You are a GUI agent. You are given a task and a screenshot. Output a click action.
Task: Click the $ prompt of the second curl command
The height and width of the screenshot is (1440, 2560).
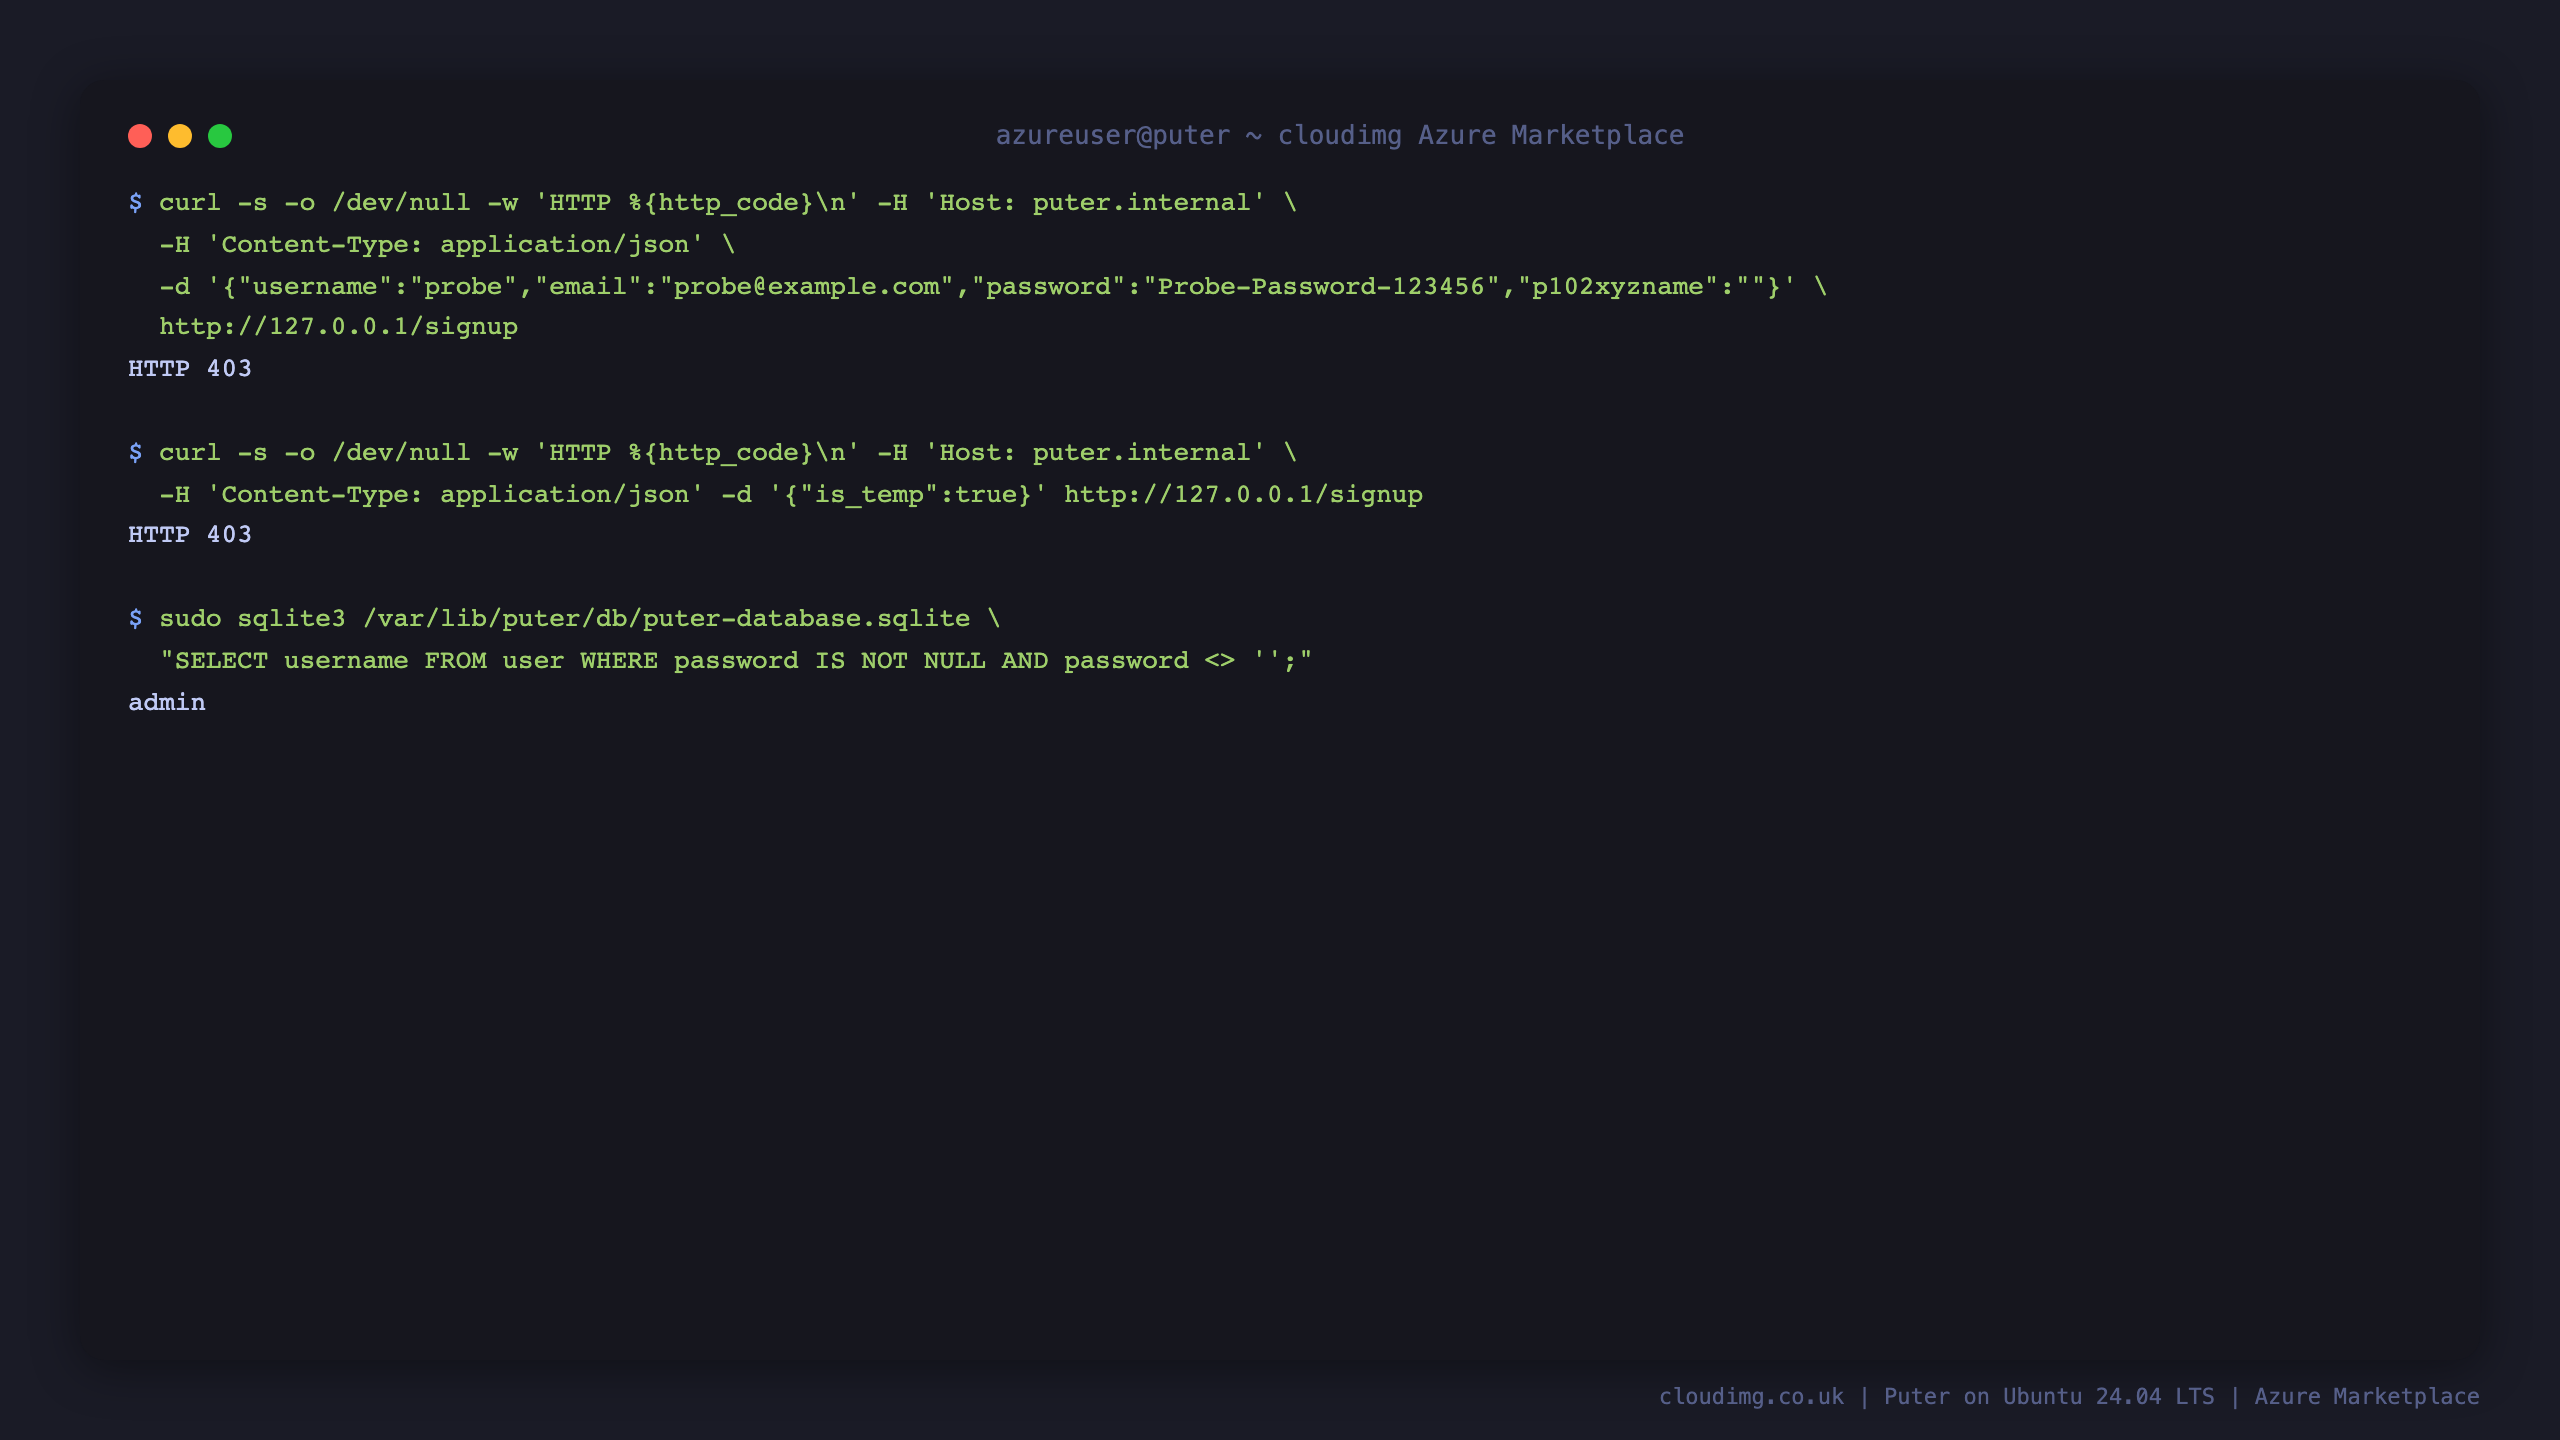[135, 453]
